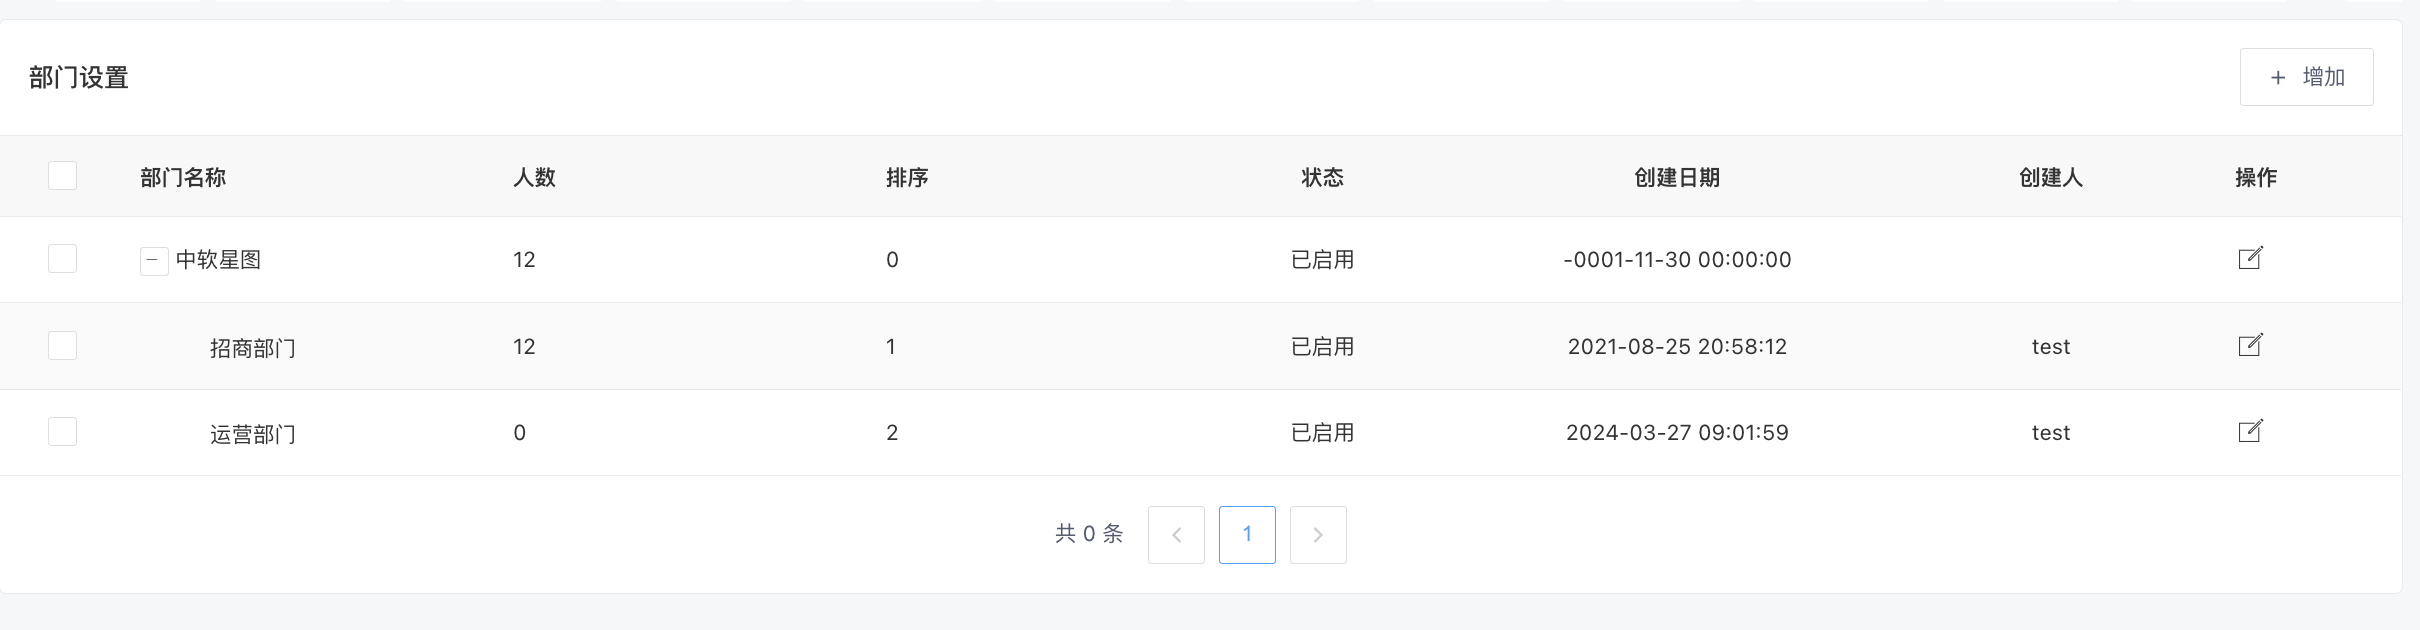Collapse the 中软星图 department tree
This screenshot has width=2420, height=630.
153,261
